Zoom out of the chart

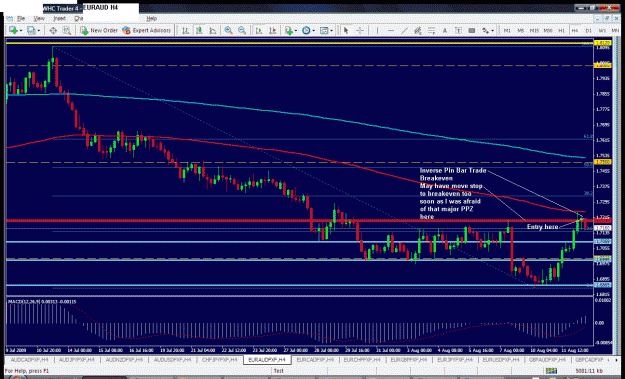(242, 30)
